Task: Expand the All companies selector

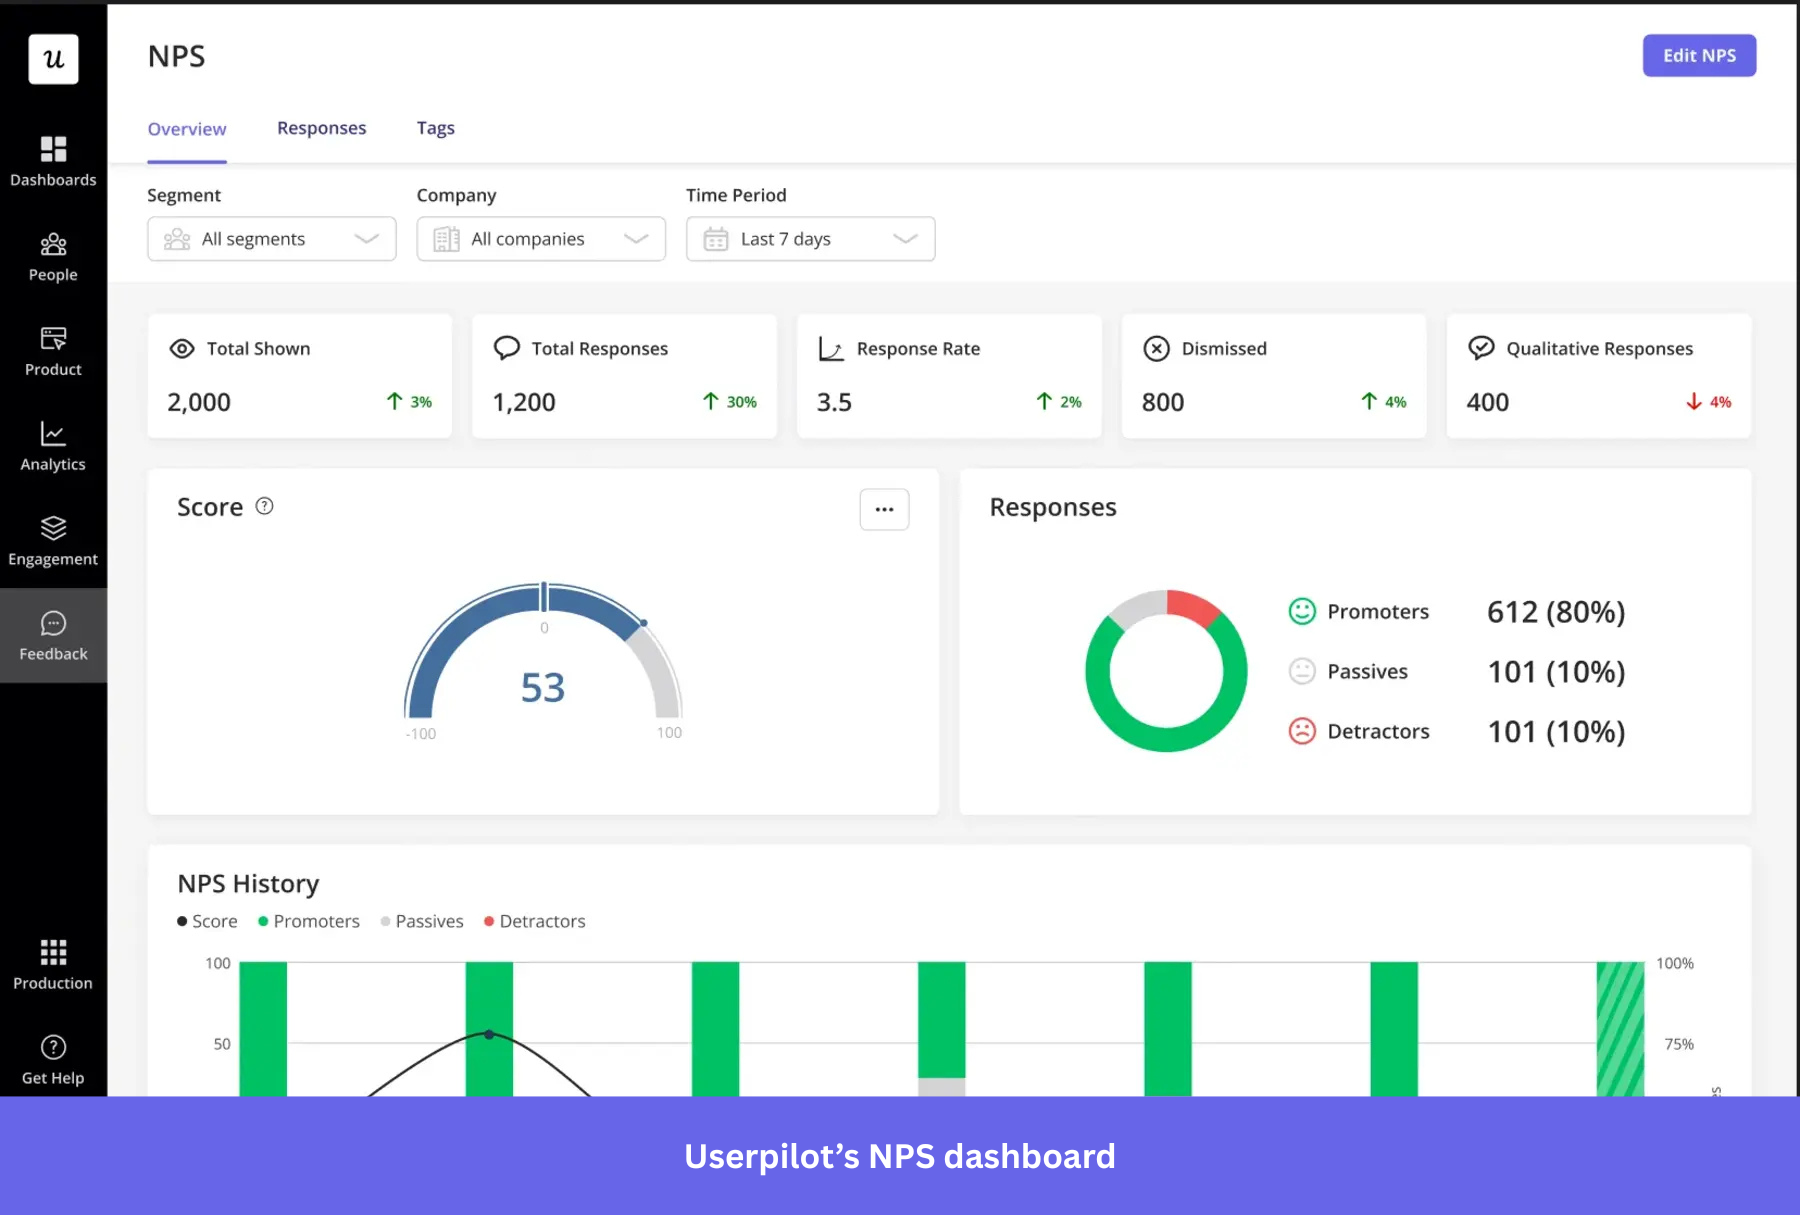Action: [x=540, y=239]
